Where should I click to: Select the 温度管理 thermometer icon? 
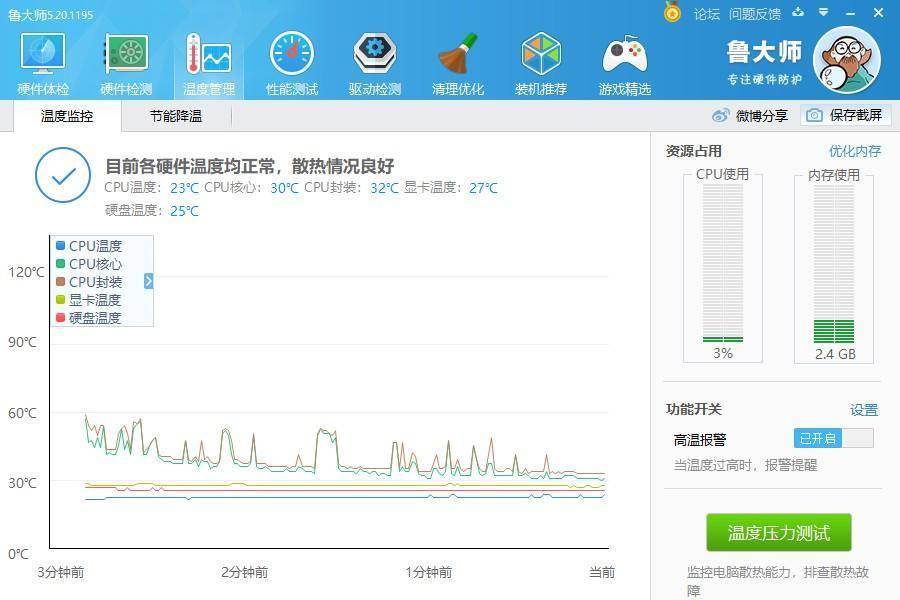click(208, 53)
